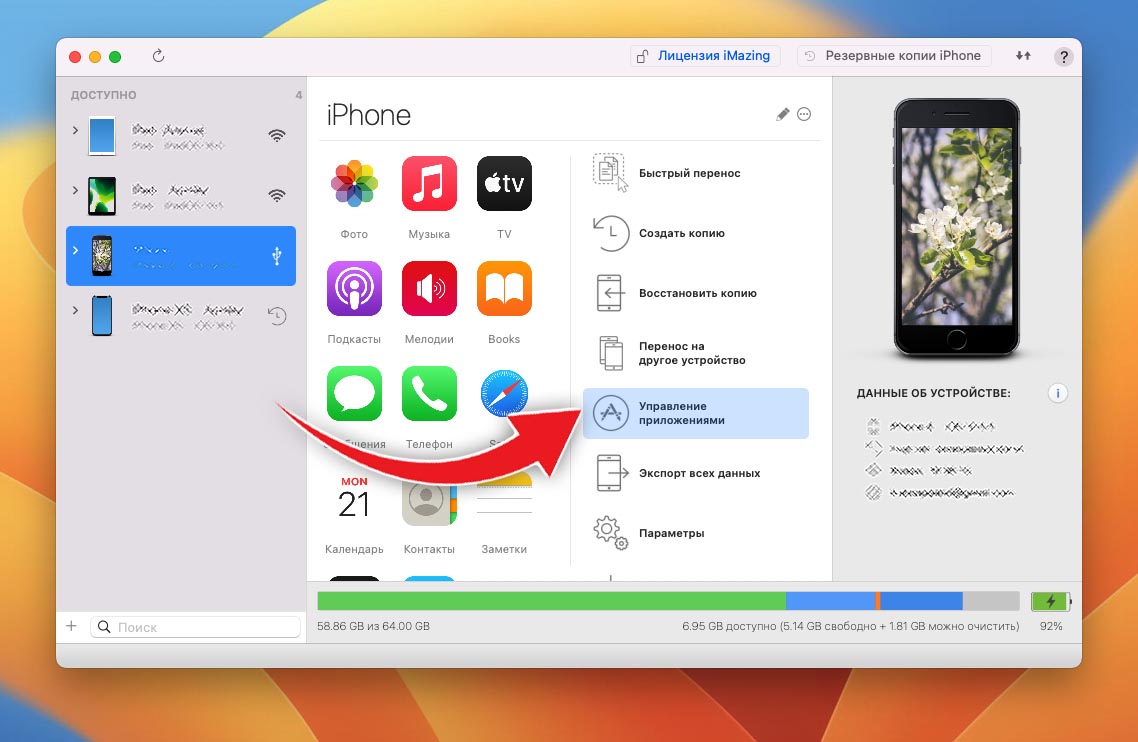Open the Books icon
This screenshot has width=1138, height=742.
[x=504, y=288]
